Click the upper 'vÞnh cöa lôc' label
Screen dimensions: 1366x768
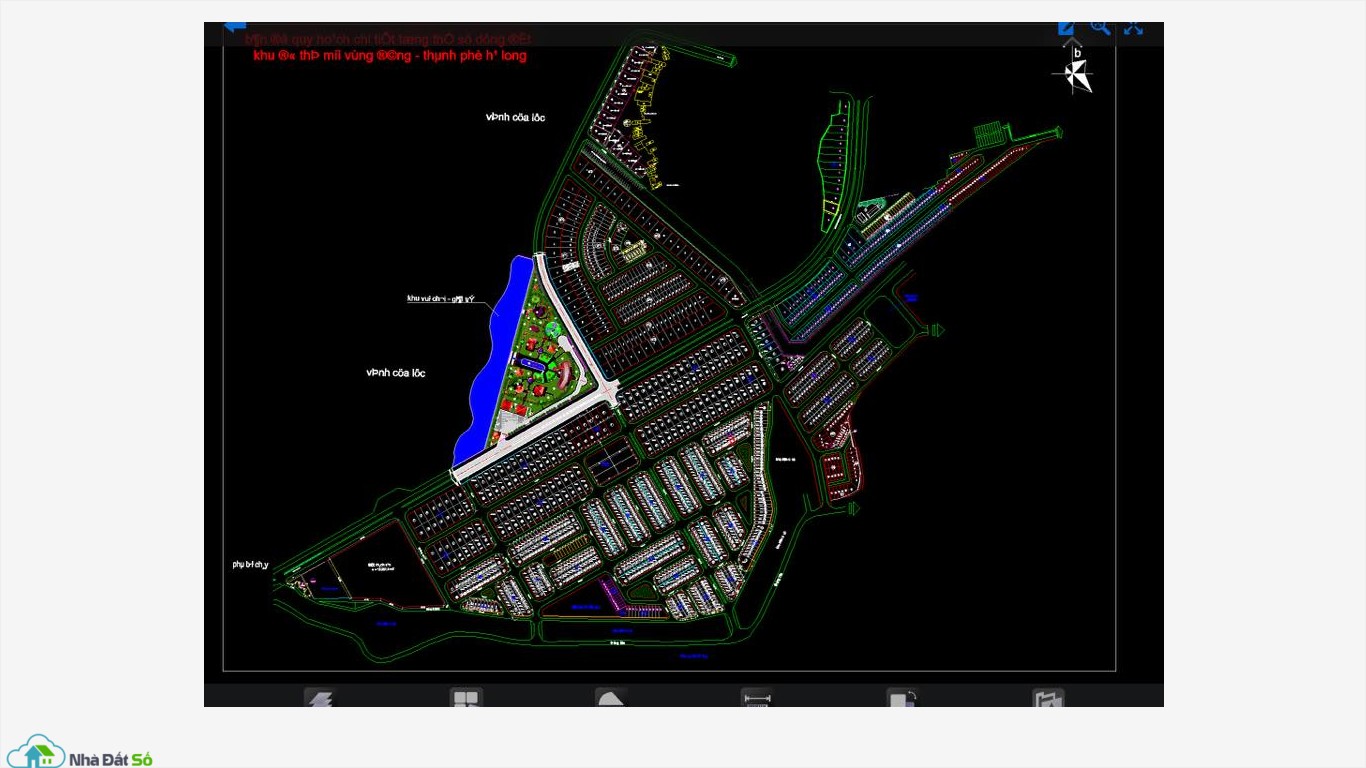pos(515,118)
